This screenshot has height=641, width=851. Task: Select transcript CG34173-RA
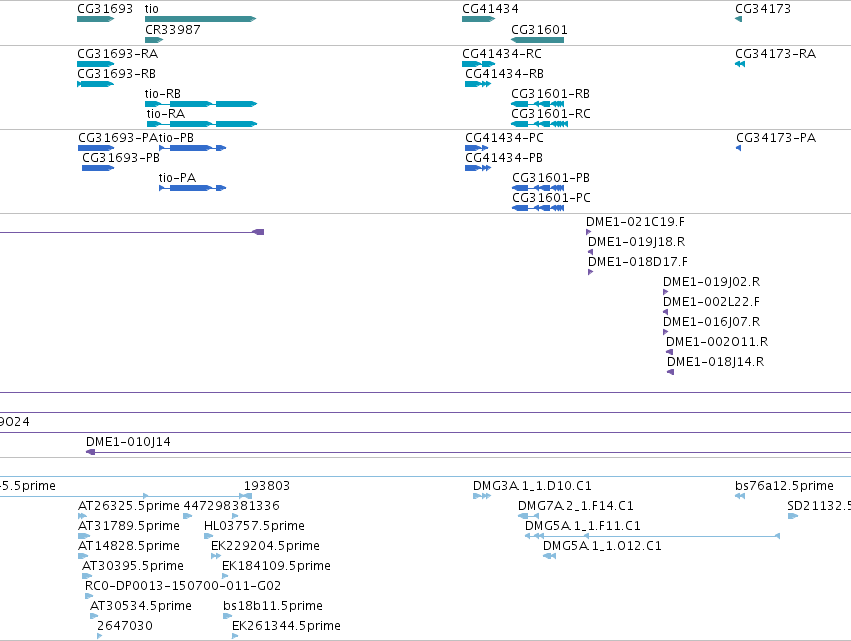[775, 54]
